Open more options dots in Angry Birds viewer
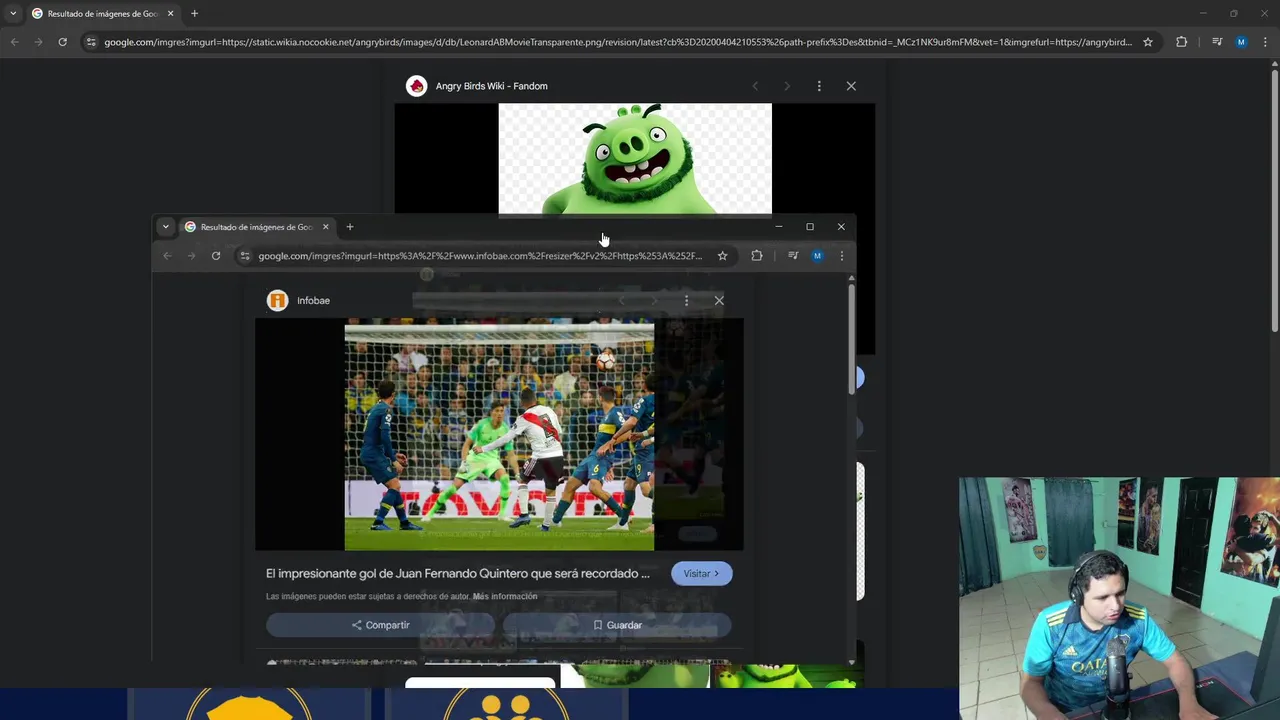Viewport: 1280px width, 720px height. click(x=819, y=86)
